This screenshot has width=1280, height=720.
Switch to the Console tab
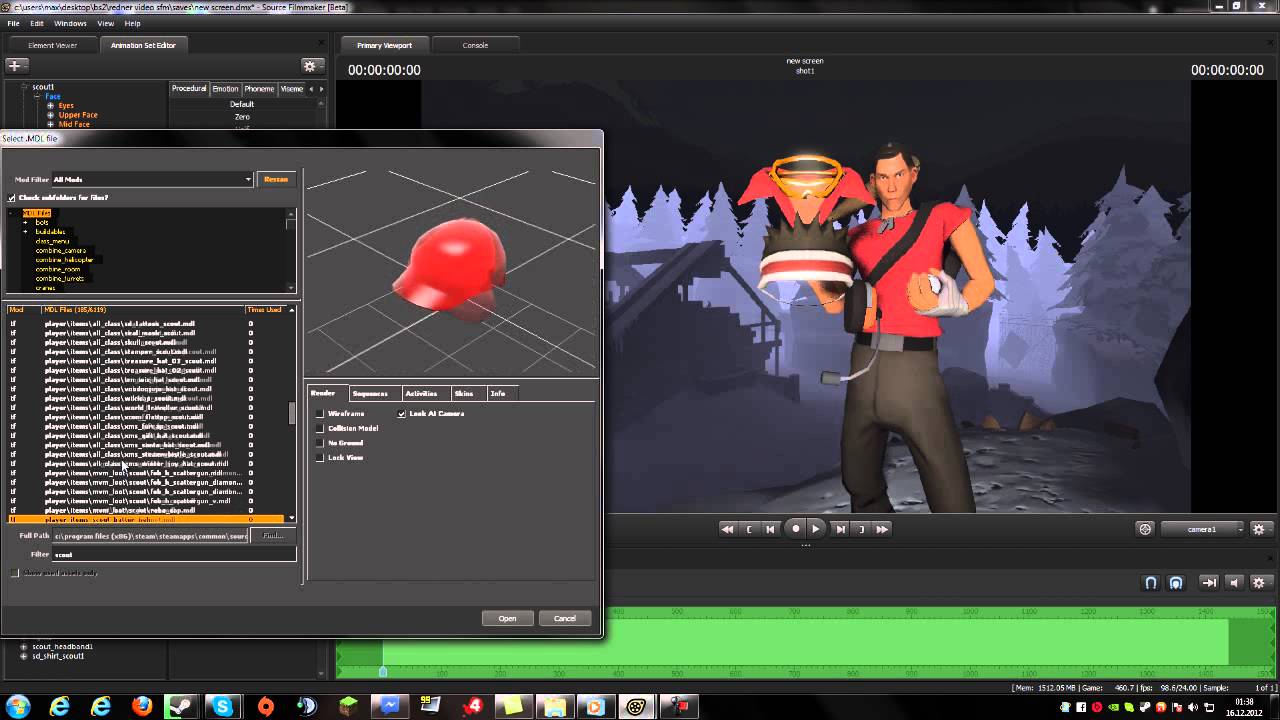pos(475,45)
